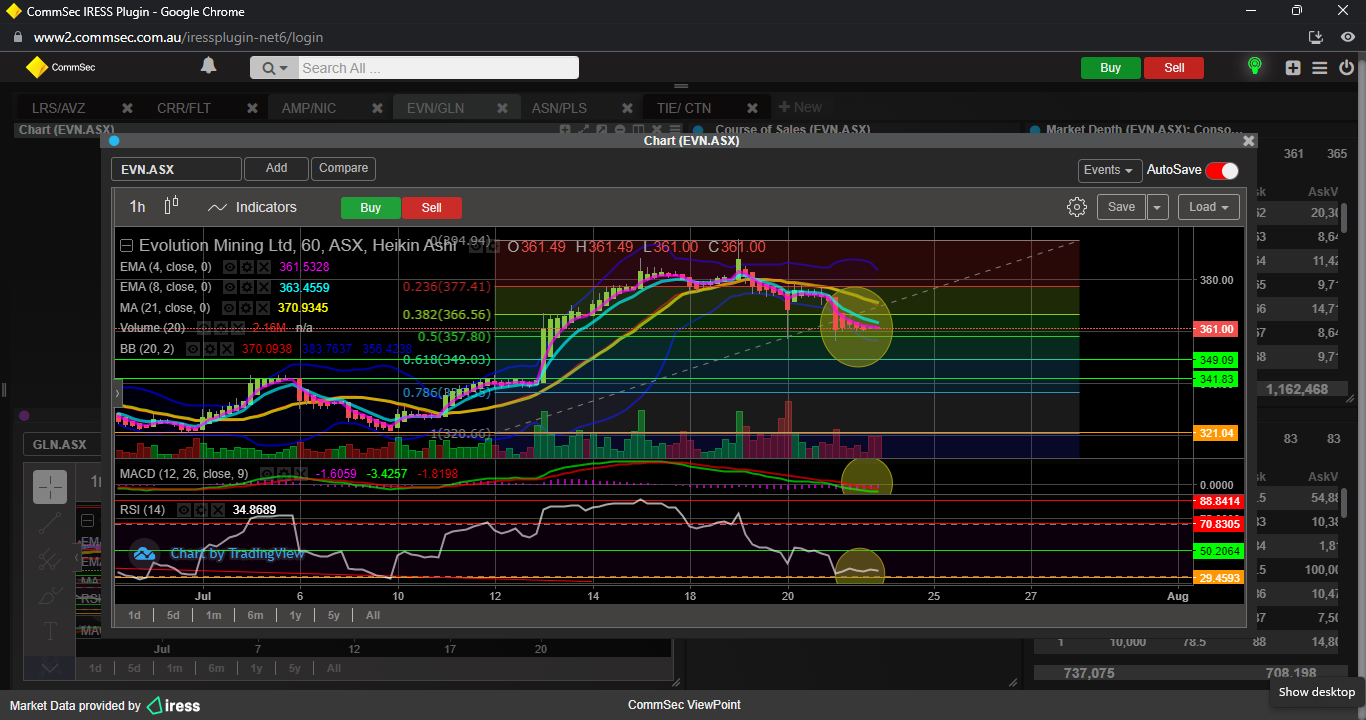The image size is (1366, 720).
Task: Expand the left drawing toolbar arrow
Action: coord(118,393)
